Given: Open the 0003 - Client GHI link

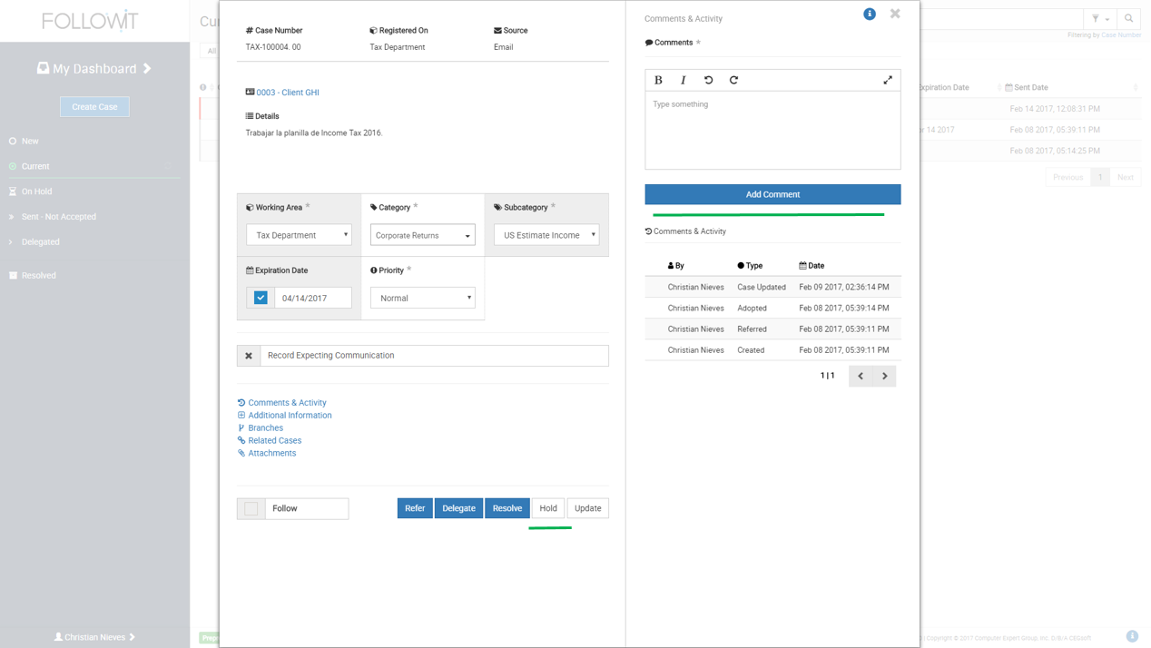Looking at the screenshot, I should pyautogui.click(x=287, y=91).
